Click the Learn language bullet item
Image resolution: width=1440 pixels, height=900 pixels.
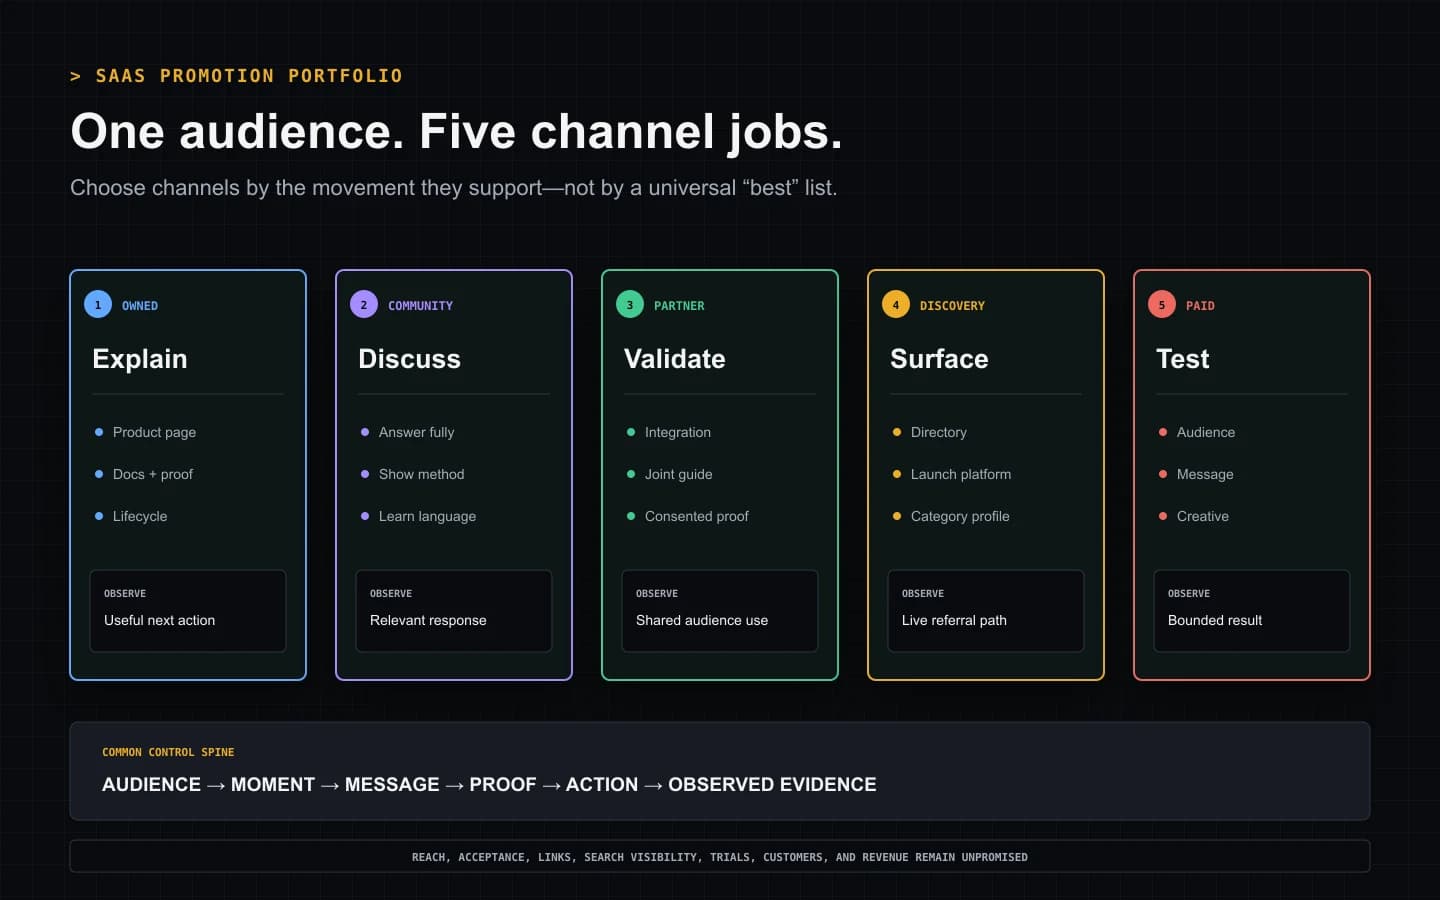pyautogui.click(x=418, y=516)
